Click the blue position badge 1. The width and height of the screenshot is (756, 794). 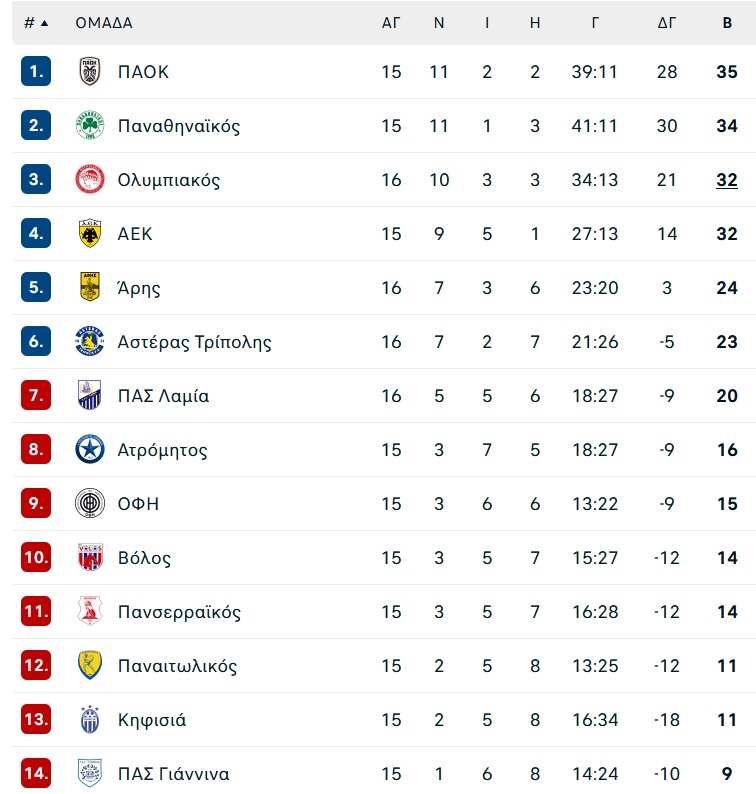click(36, 71)
